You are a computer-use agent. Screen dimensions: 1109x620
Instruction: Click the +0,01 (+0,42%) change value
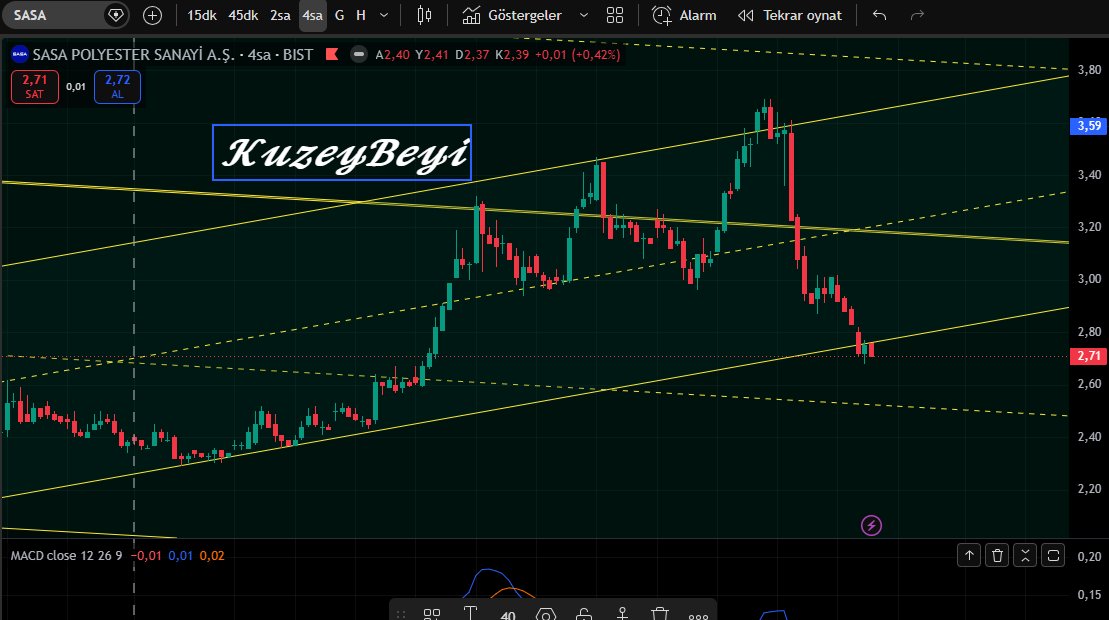pos(577,54)
